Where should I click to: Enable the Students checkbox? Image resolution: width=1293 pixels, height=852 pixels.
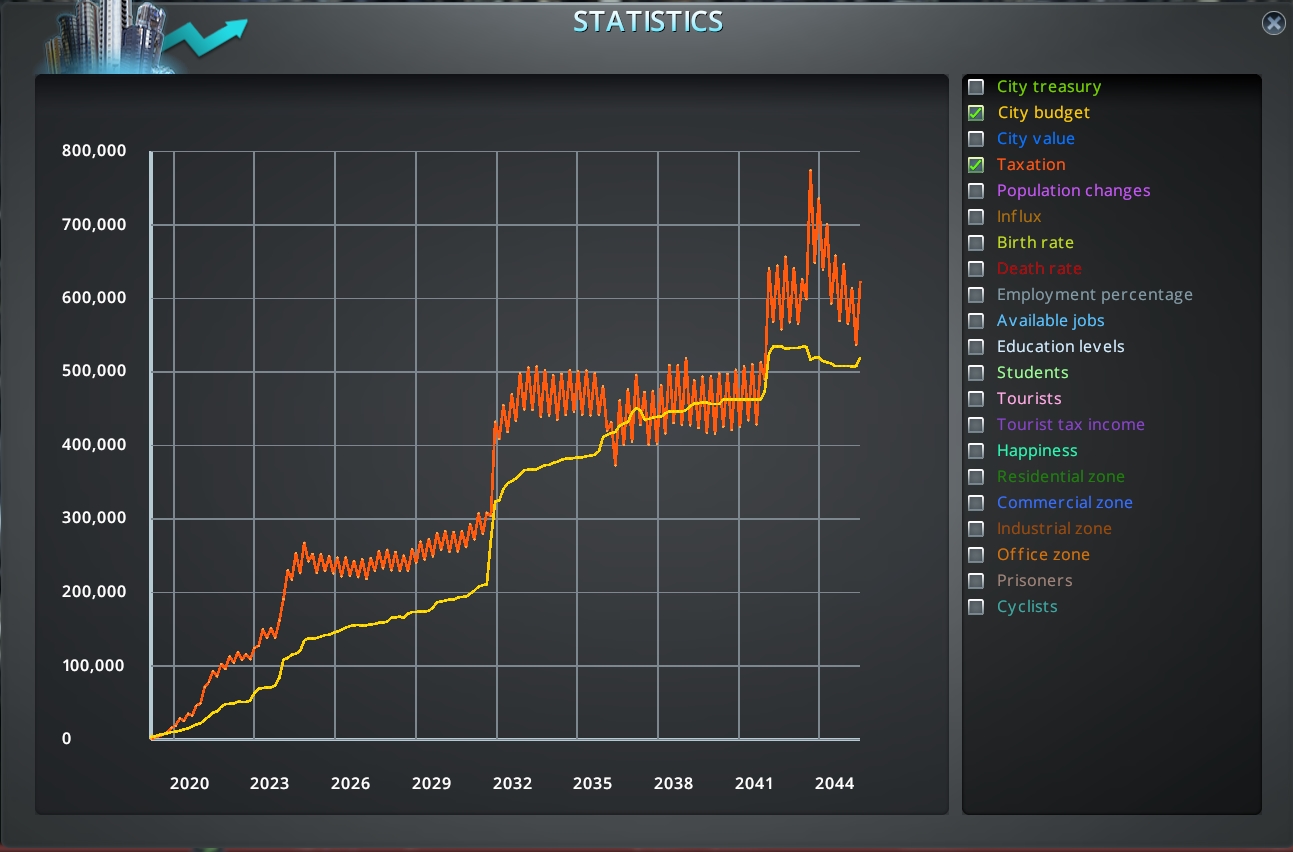click(976, 373)
